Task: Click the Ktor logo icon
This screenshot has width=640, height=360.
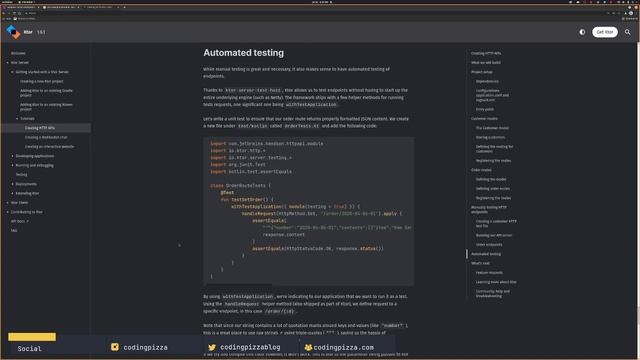Action: [13, 32]
